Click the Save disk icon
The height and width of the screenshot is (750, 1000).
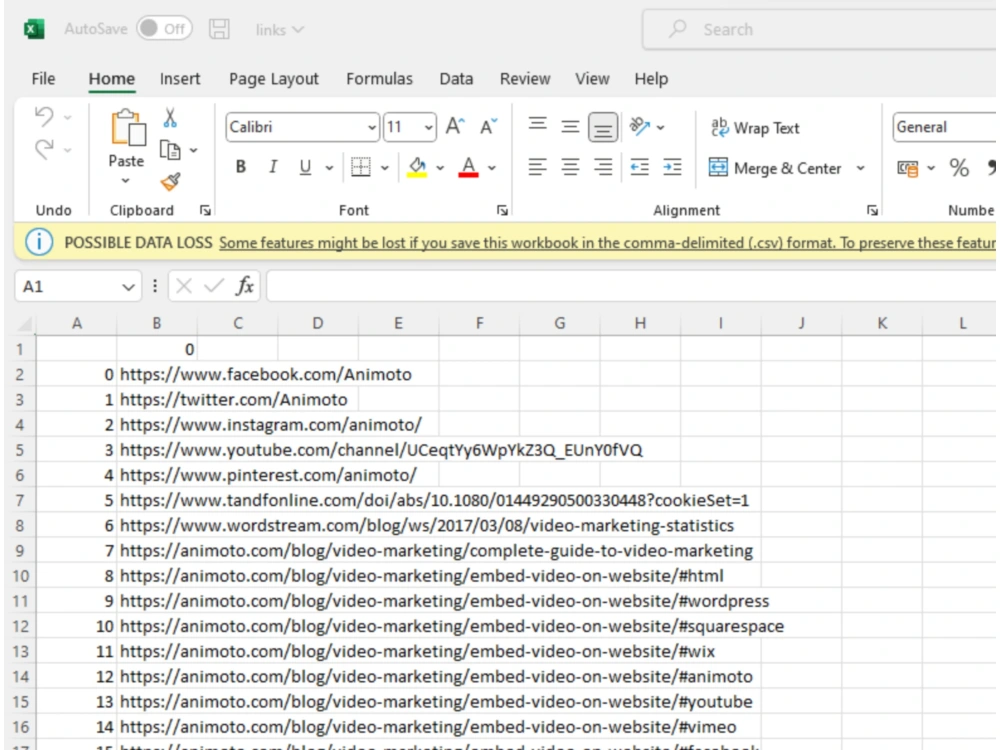[x=219, y=29]
